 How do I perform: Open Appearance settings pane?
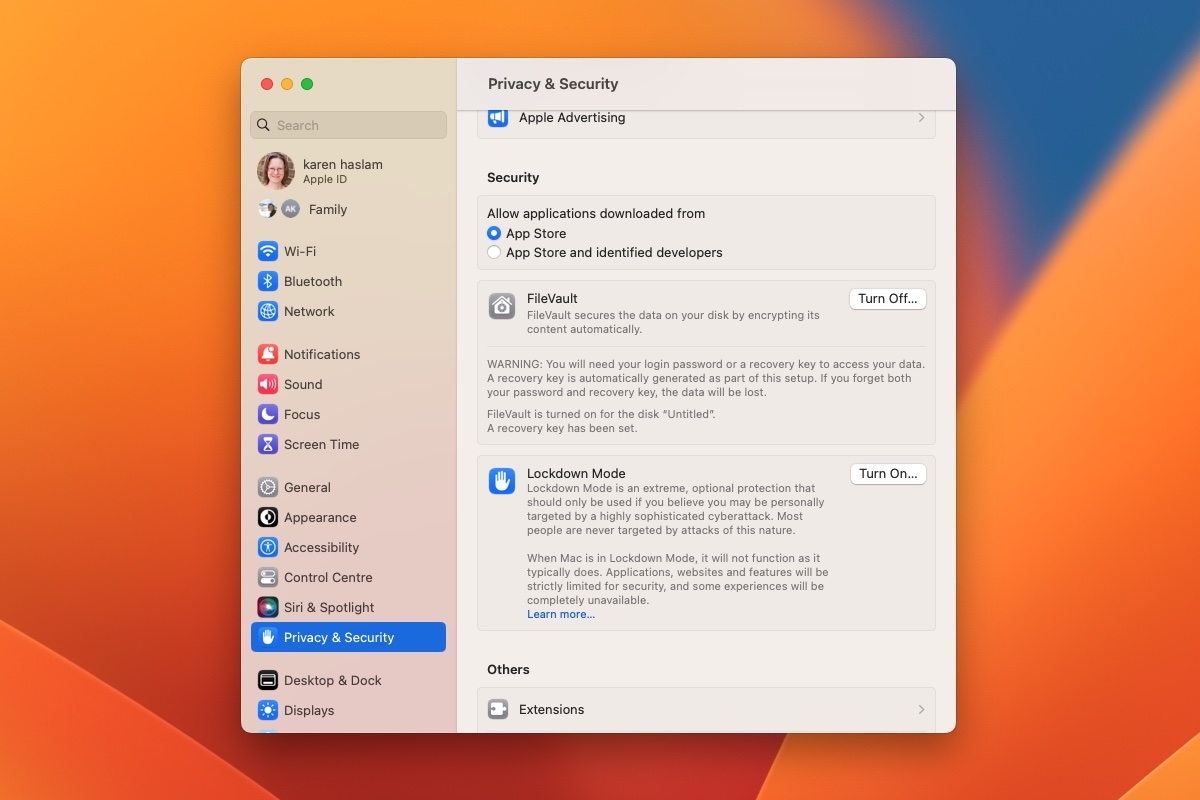pos(348,517)
